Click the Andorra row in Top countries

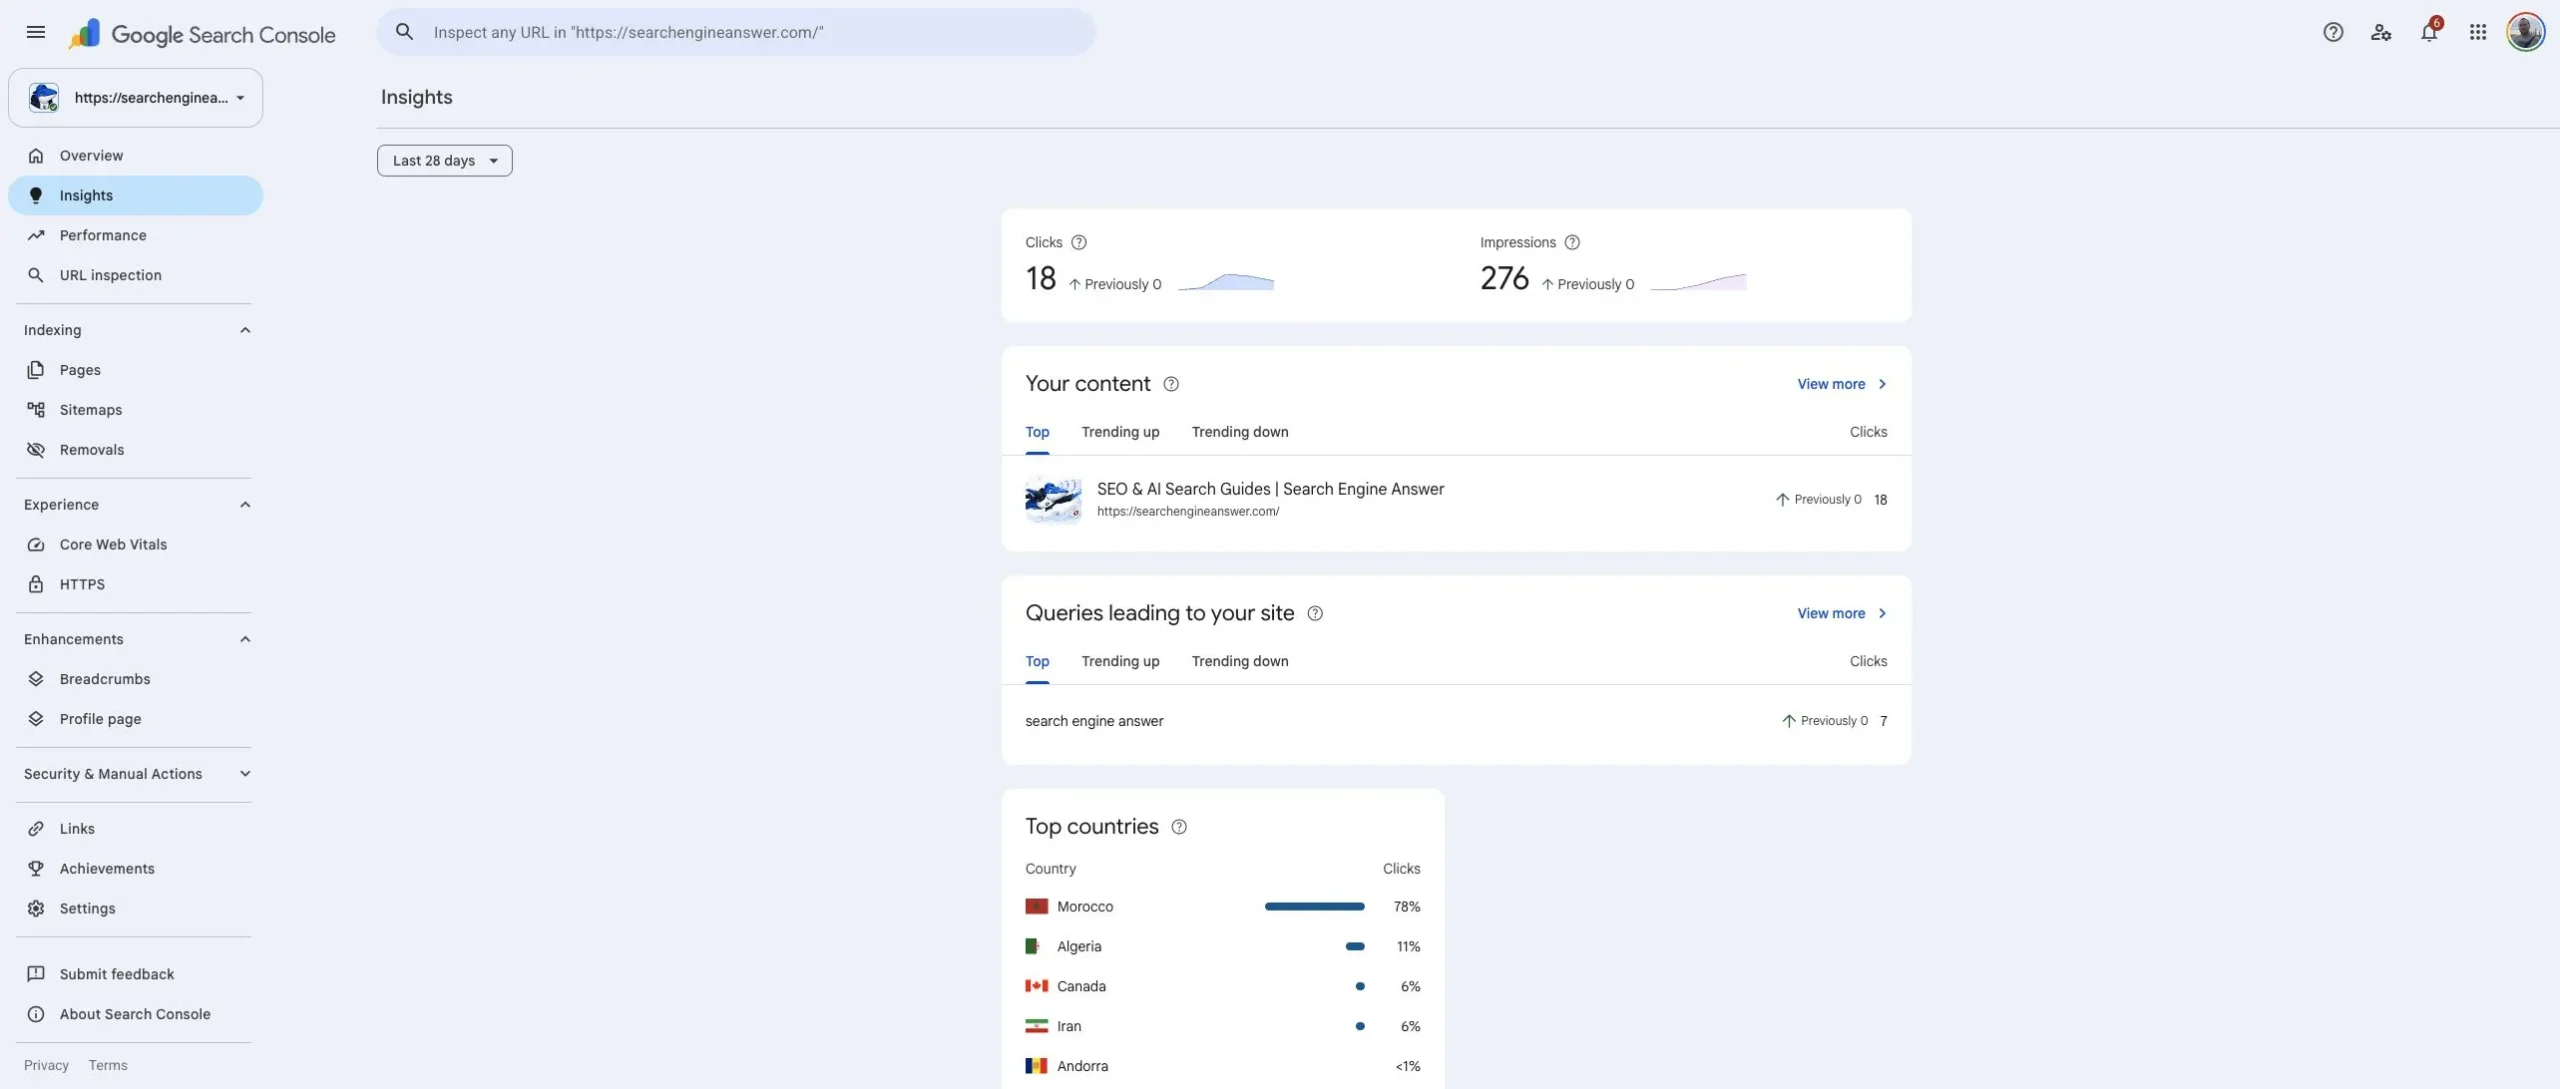[x=1222, y=1067]
